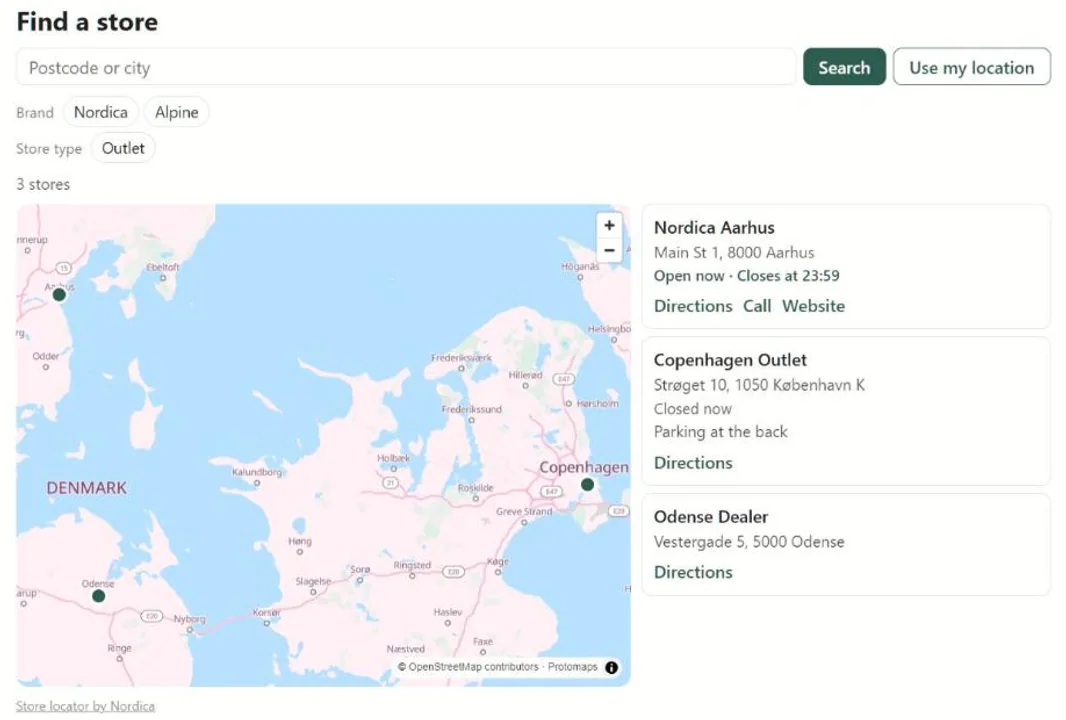Click the Search button
1066x720 pixels.
tap(844, 67)
